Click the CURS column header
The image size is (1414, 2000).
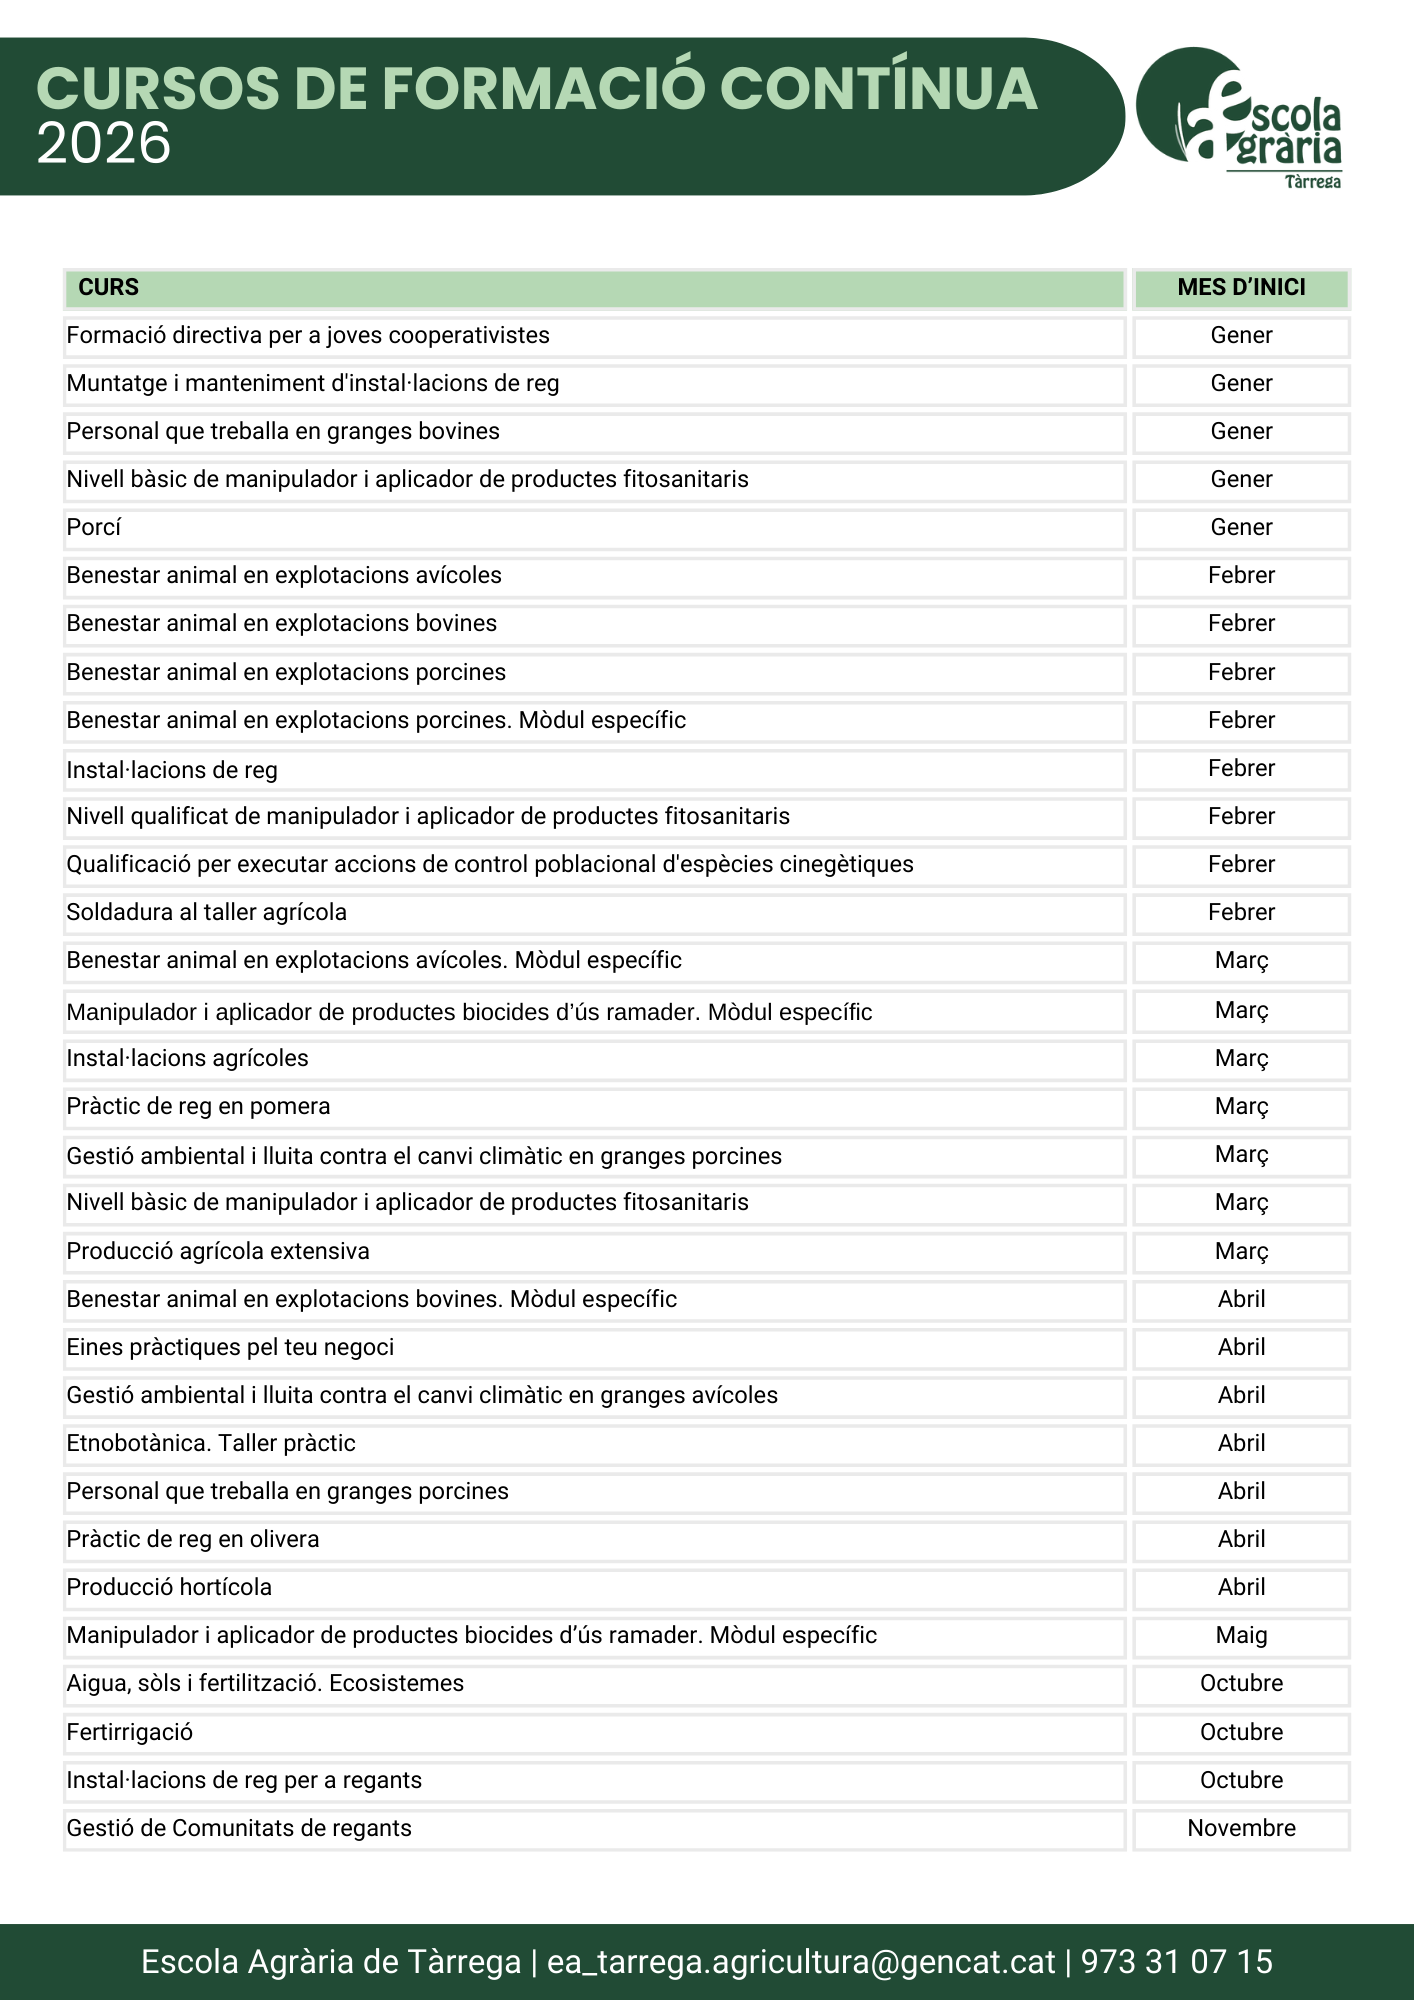click(x=595, y=288)
